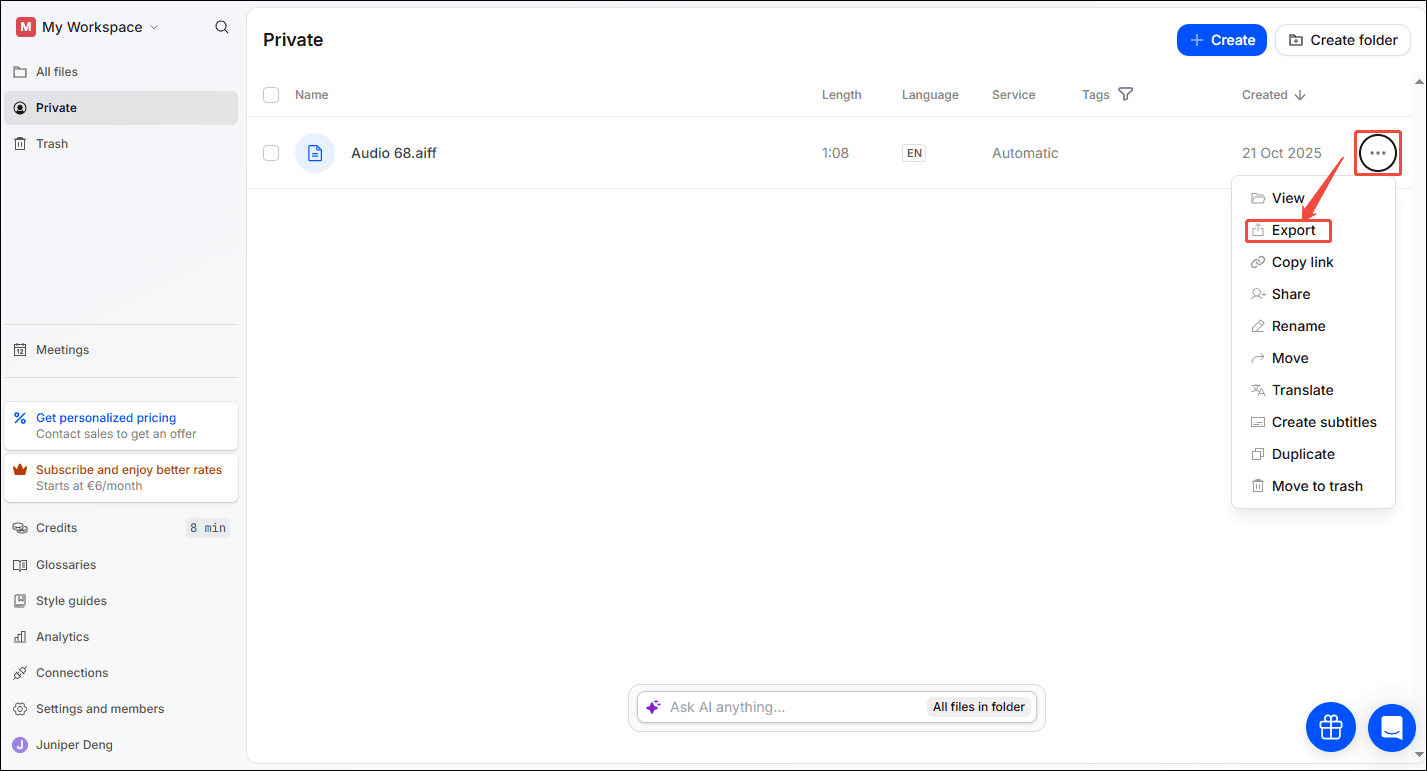Select the checkbox for Audio 68.aiff
Screen dimensions: 1427x771
(x=271, y=153)
